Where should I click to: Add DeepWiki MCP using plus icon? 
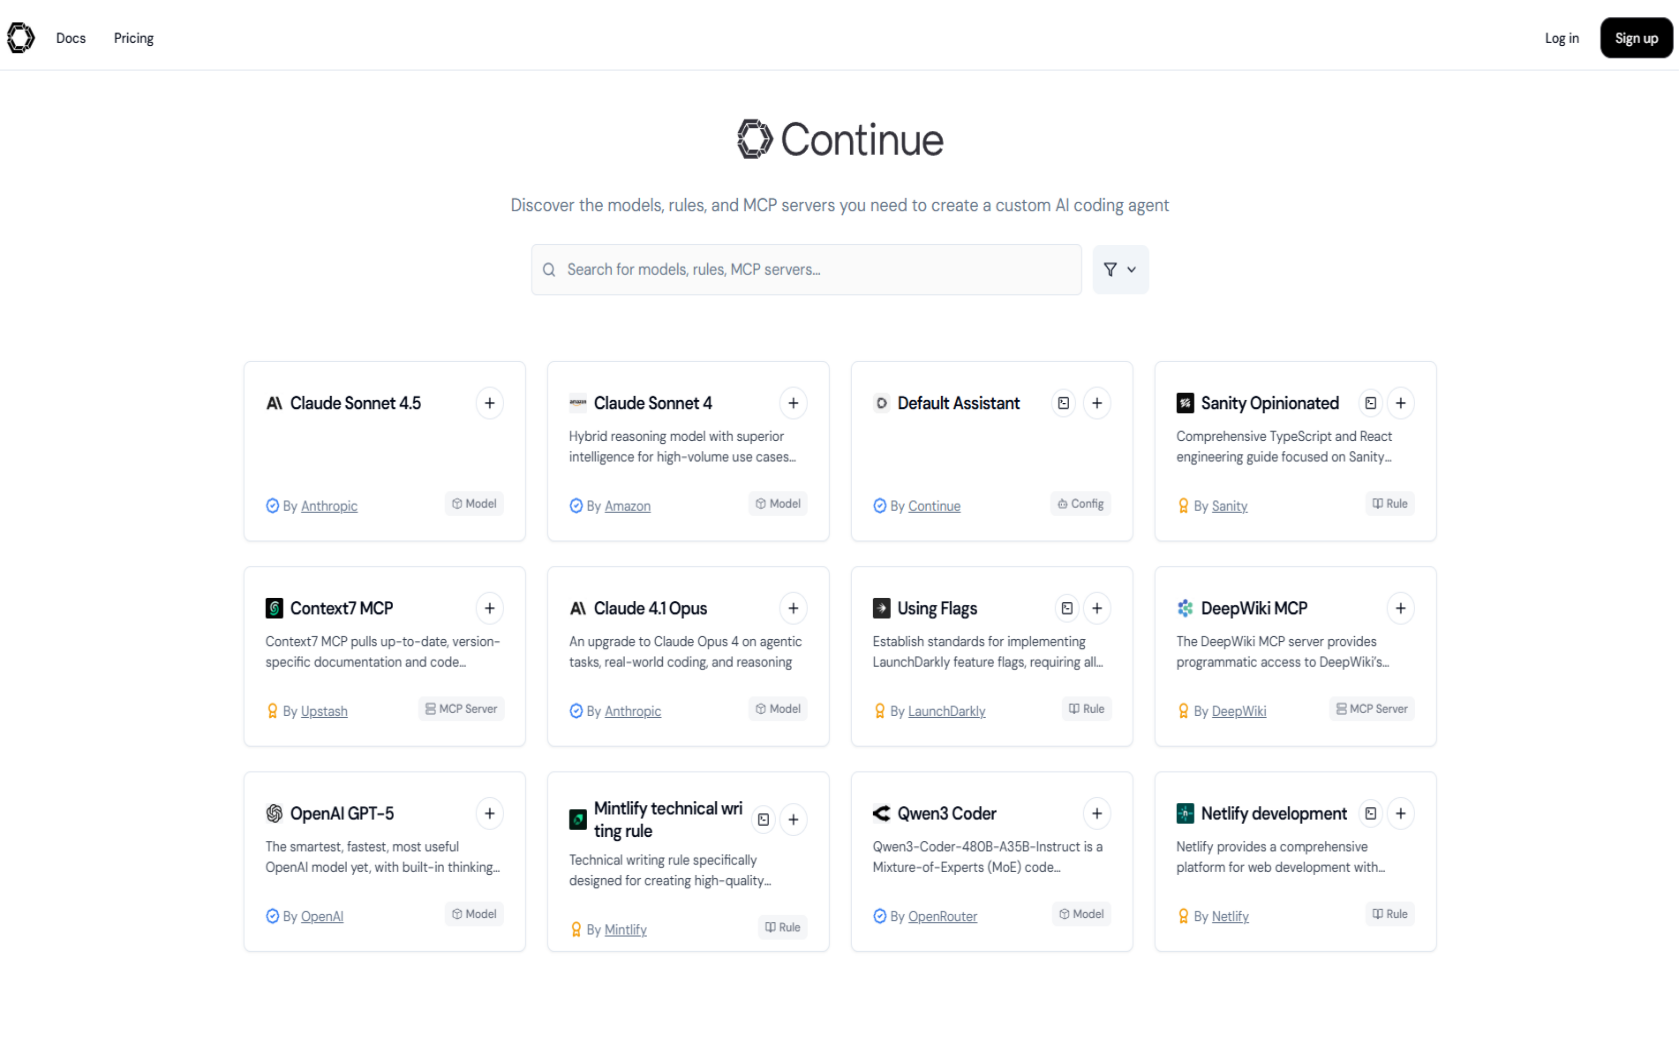pyautogui.click(x=1401, y=608)
